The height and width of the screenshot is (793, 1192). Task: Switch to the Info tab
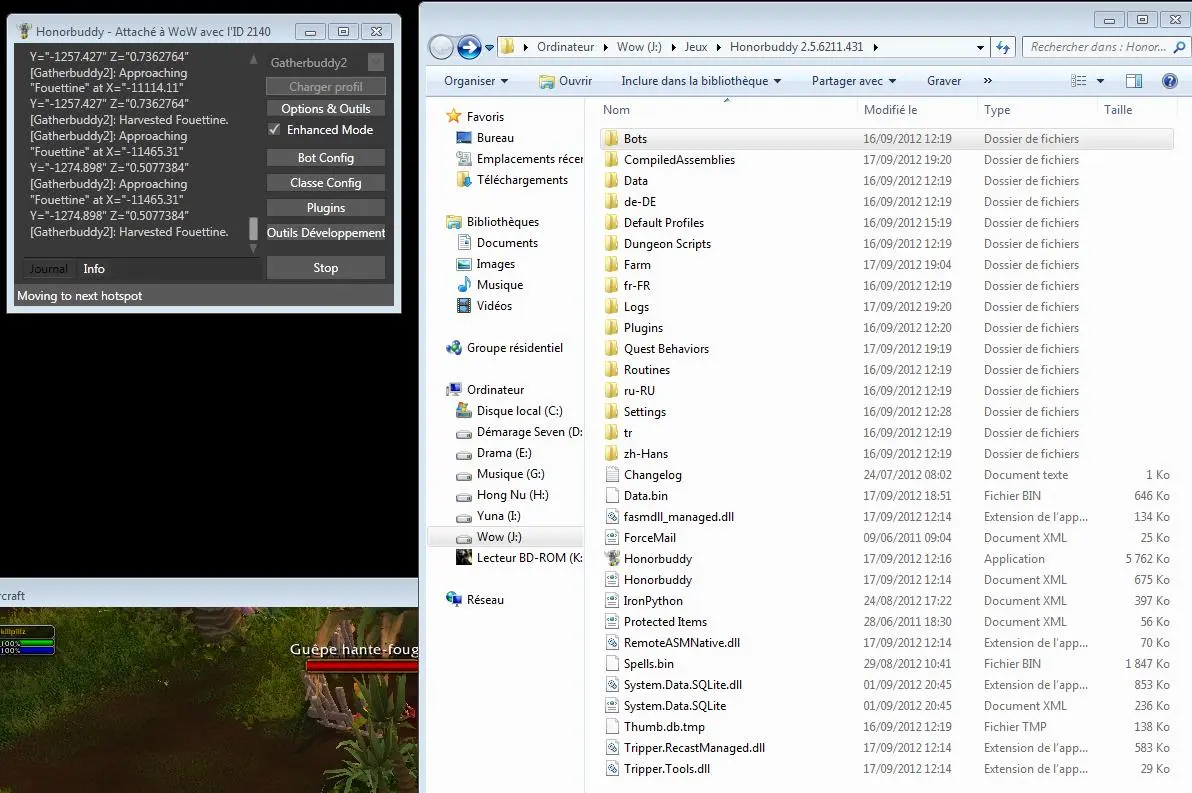pyautogui.click(x=94, y=269)
